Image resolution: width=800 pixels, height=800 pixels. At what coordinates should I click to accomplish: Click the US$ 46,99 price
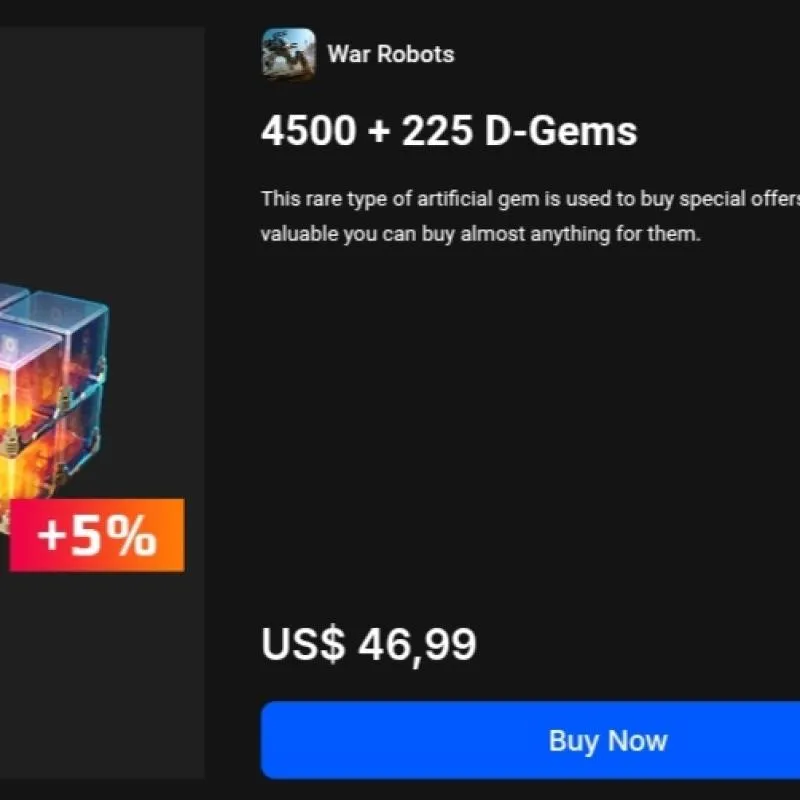(369, 645)
